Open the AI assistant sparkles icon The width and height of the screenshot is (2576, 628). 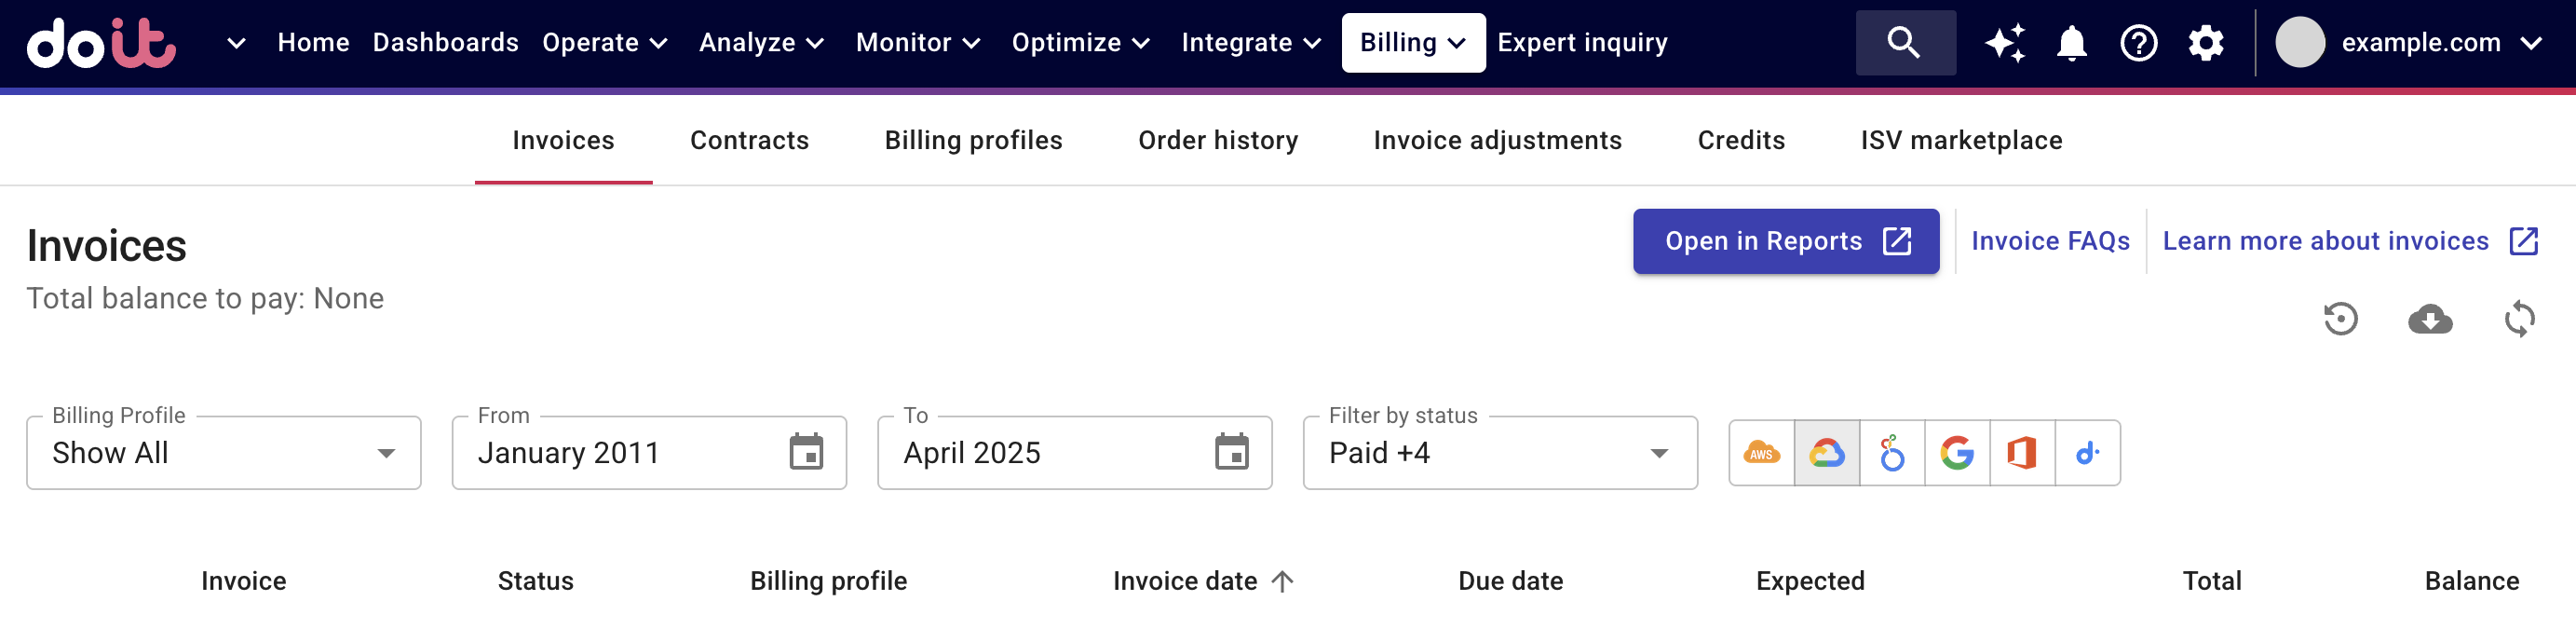[x=2005, y=43]
